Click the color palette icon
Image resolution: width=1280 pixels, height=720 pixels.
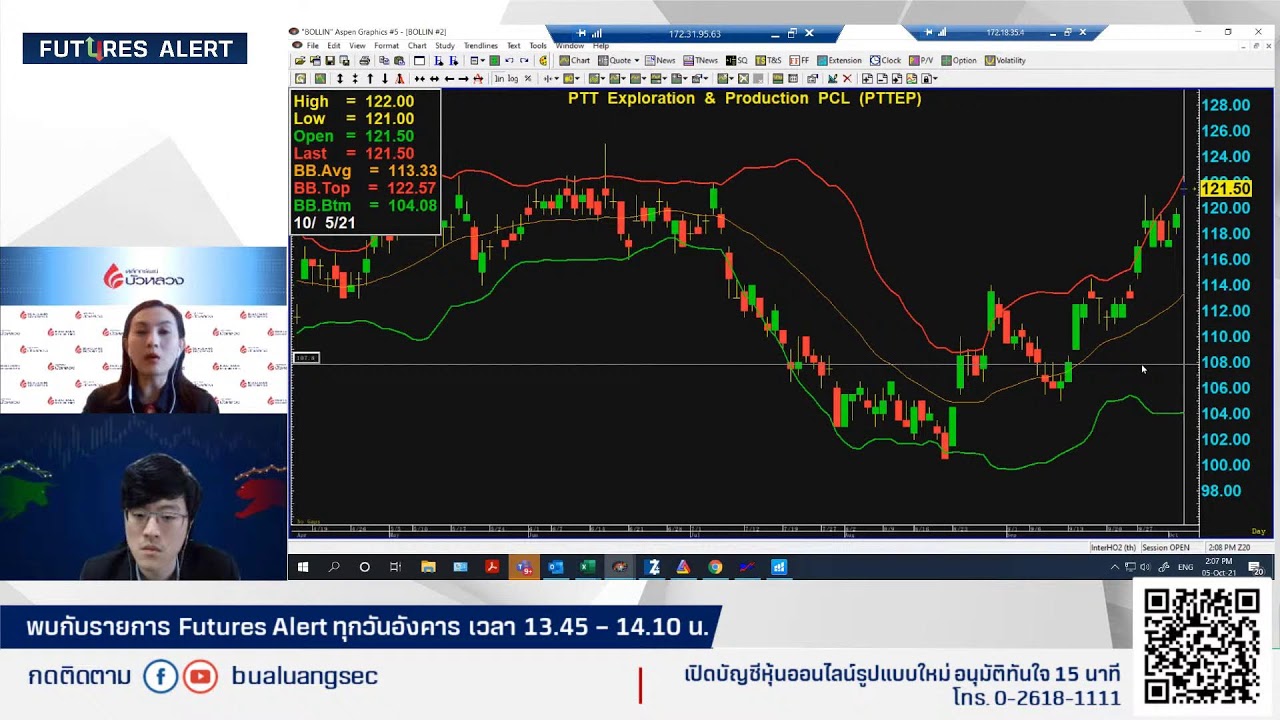(x=543, y=60)
